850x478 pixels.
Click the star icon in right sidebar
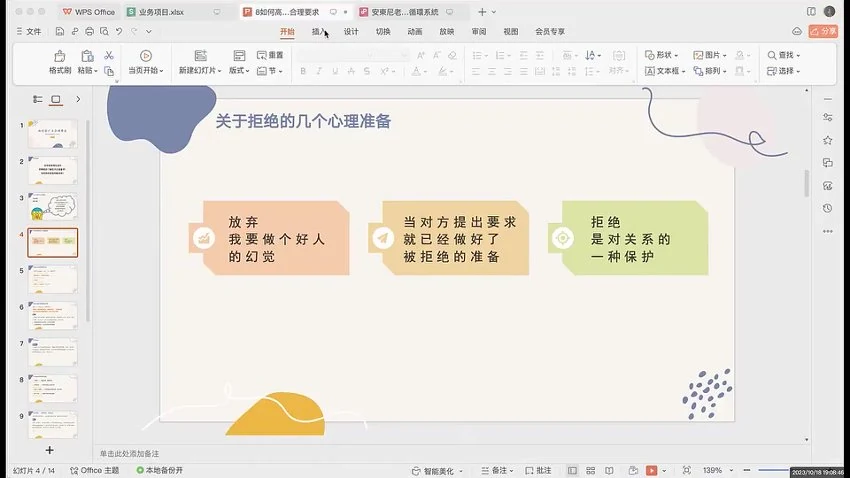[x=828, y=140]
